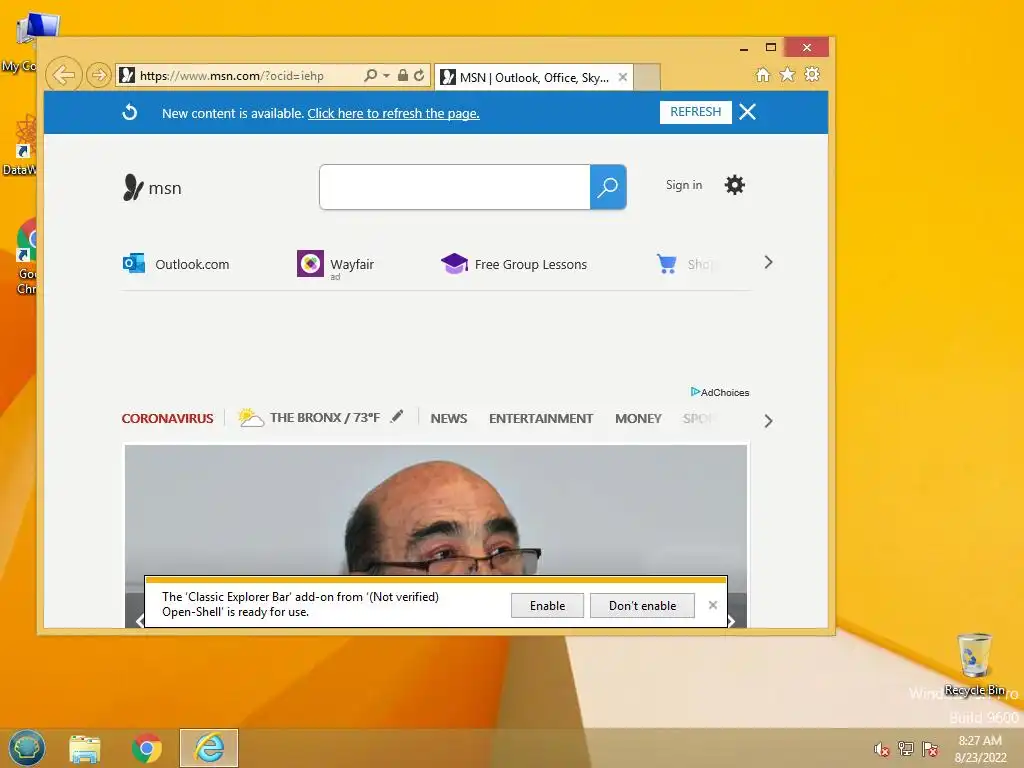Launch Google Chrome from the taskbar
This screenshot has height=768, width=1024.
coord(146,748)
